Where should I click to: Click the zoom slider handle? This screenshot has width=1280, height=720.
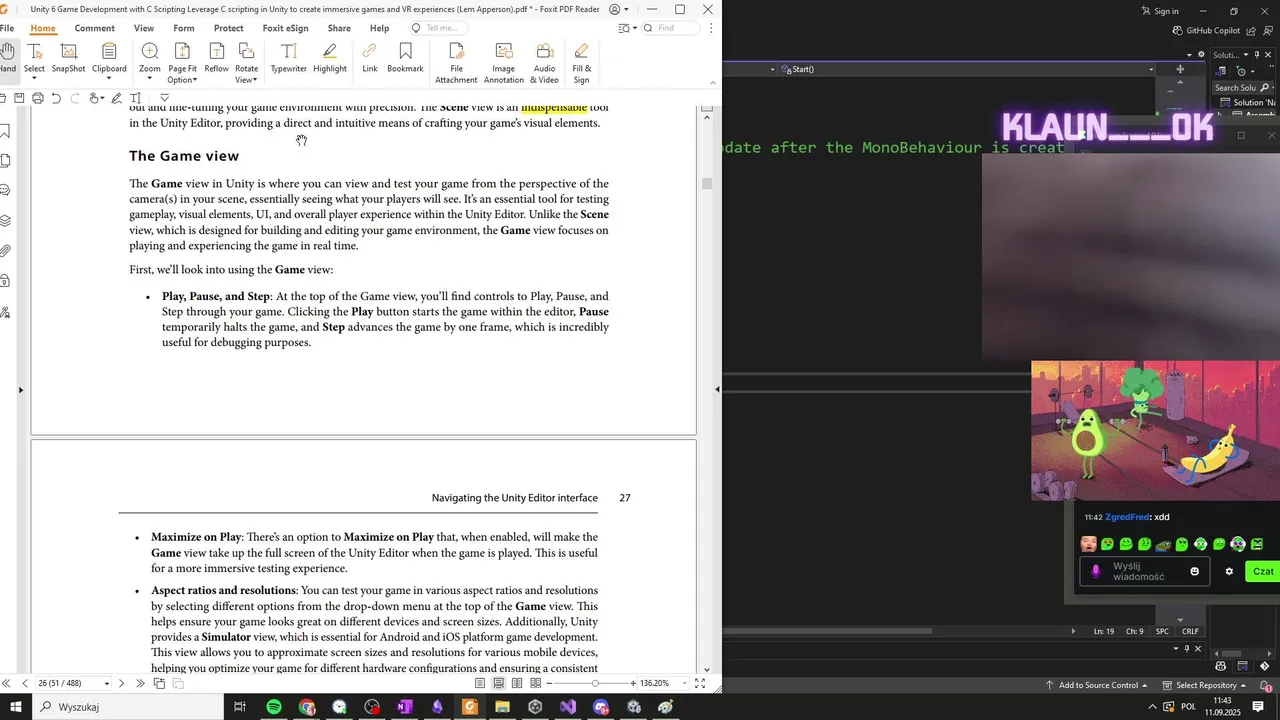coord(596,683)
